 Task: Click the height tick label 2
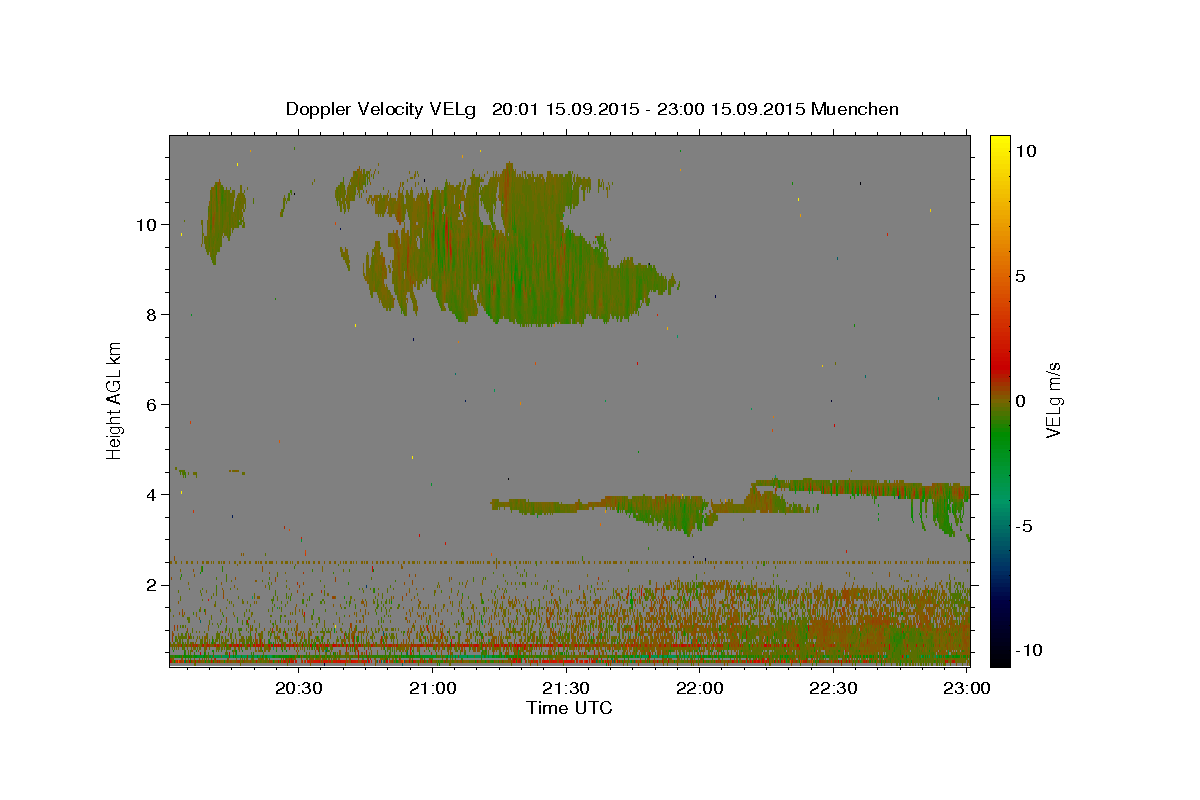(151, 584)
